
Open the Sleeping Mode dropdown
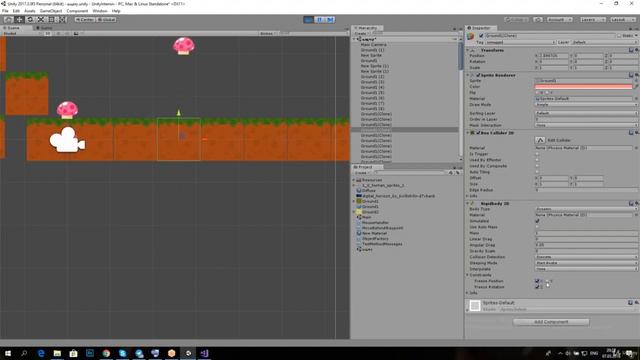[x=587, y=263]
